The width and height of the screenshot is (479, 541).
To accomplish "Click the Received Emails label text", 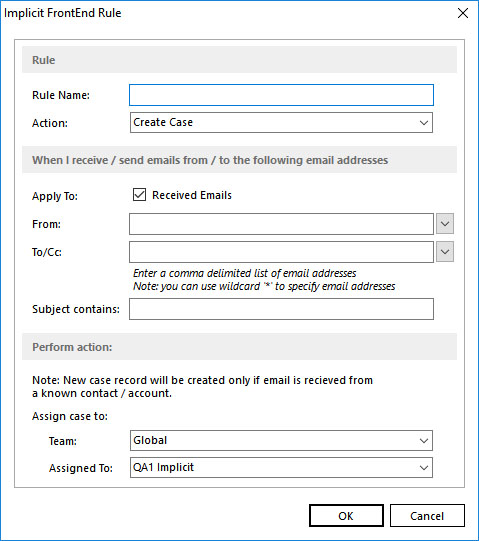I will coord(192,195).
